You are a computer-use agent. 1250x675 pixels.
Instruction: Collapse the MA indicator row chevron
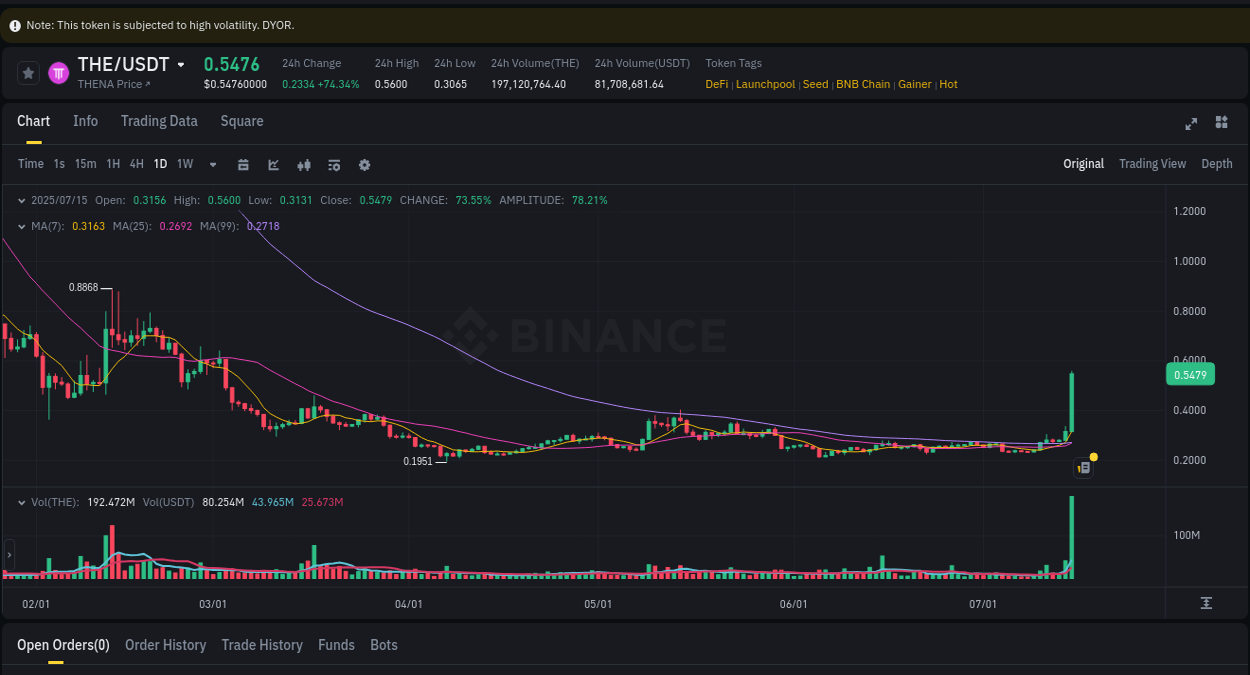(x=21, y=226)
